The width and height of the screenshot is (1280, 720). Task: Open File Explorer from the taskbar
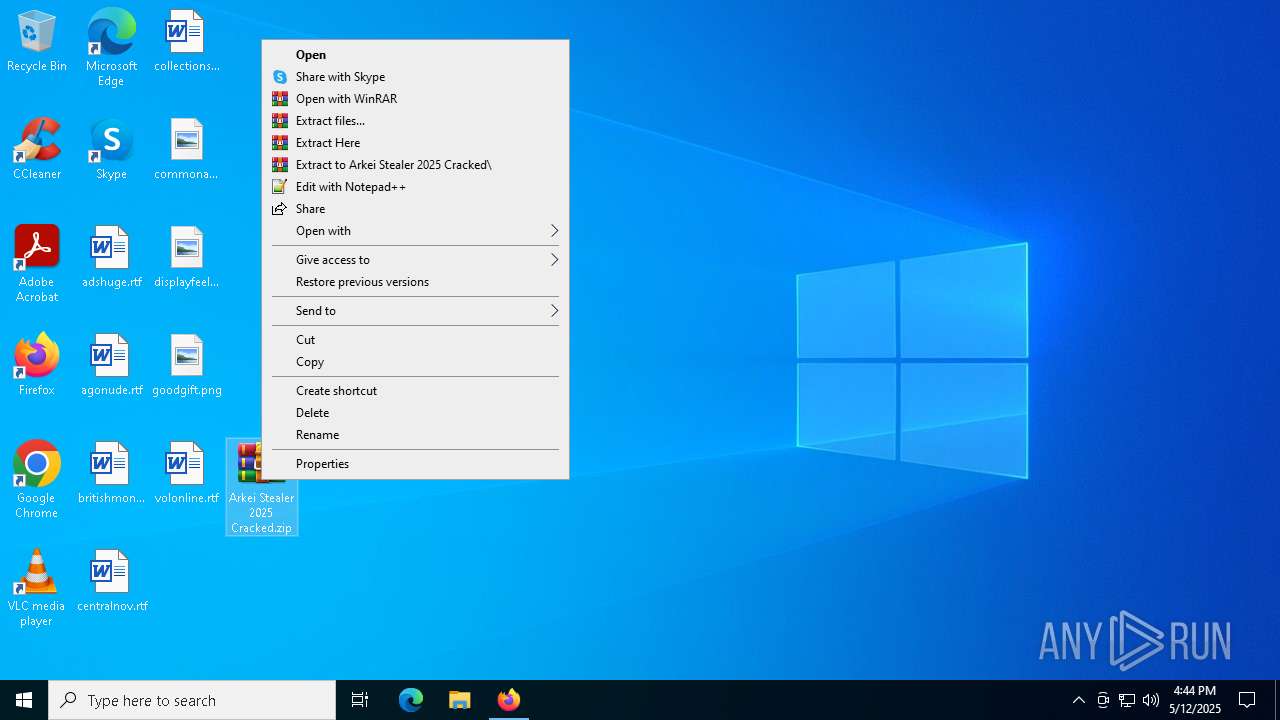click(x=460, y=700)
